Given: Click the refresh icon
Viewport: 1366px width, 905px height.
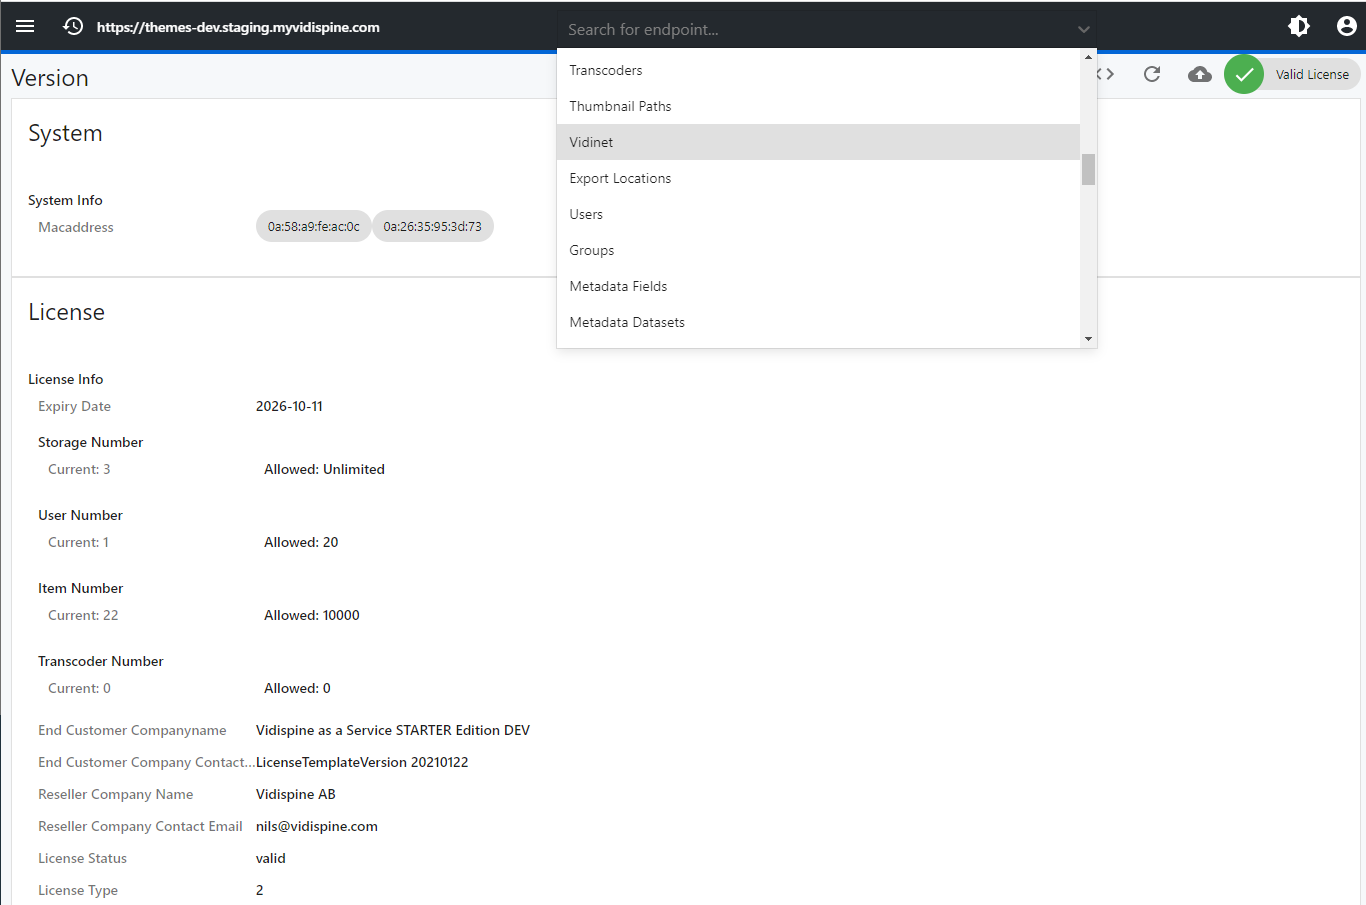Looking at the screenshot, I should click(x=1152, y=74).
